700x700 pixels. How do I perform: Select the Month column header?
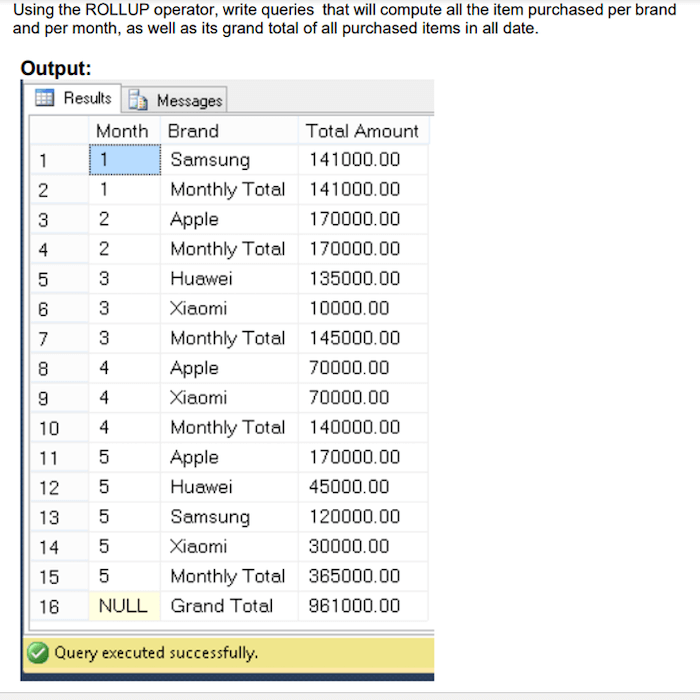pos(125,131)
